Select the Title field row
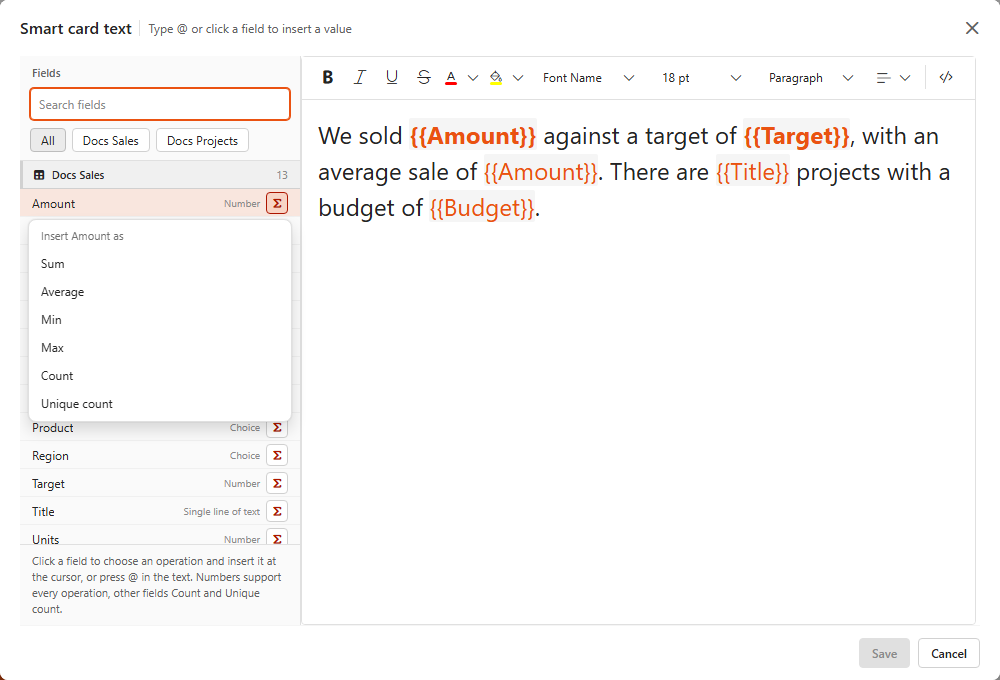 160,512
